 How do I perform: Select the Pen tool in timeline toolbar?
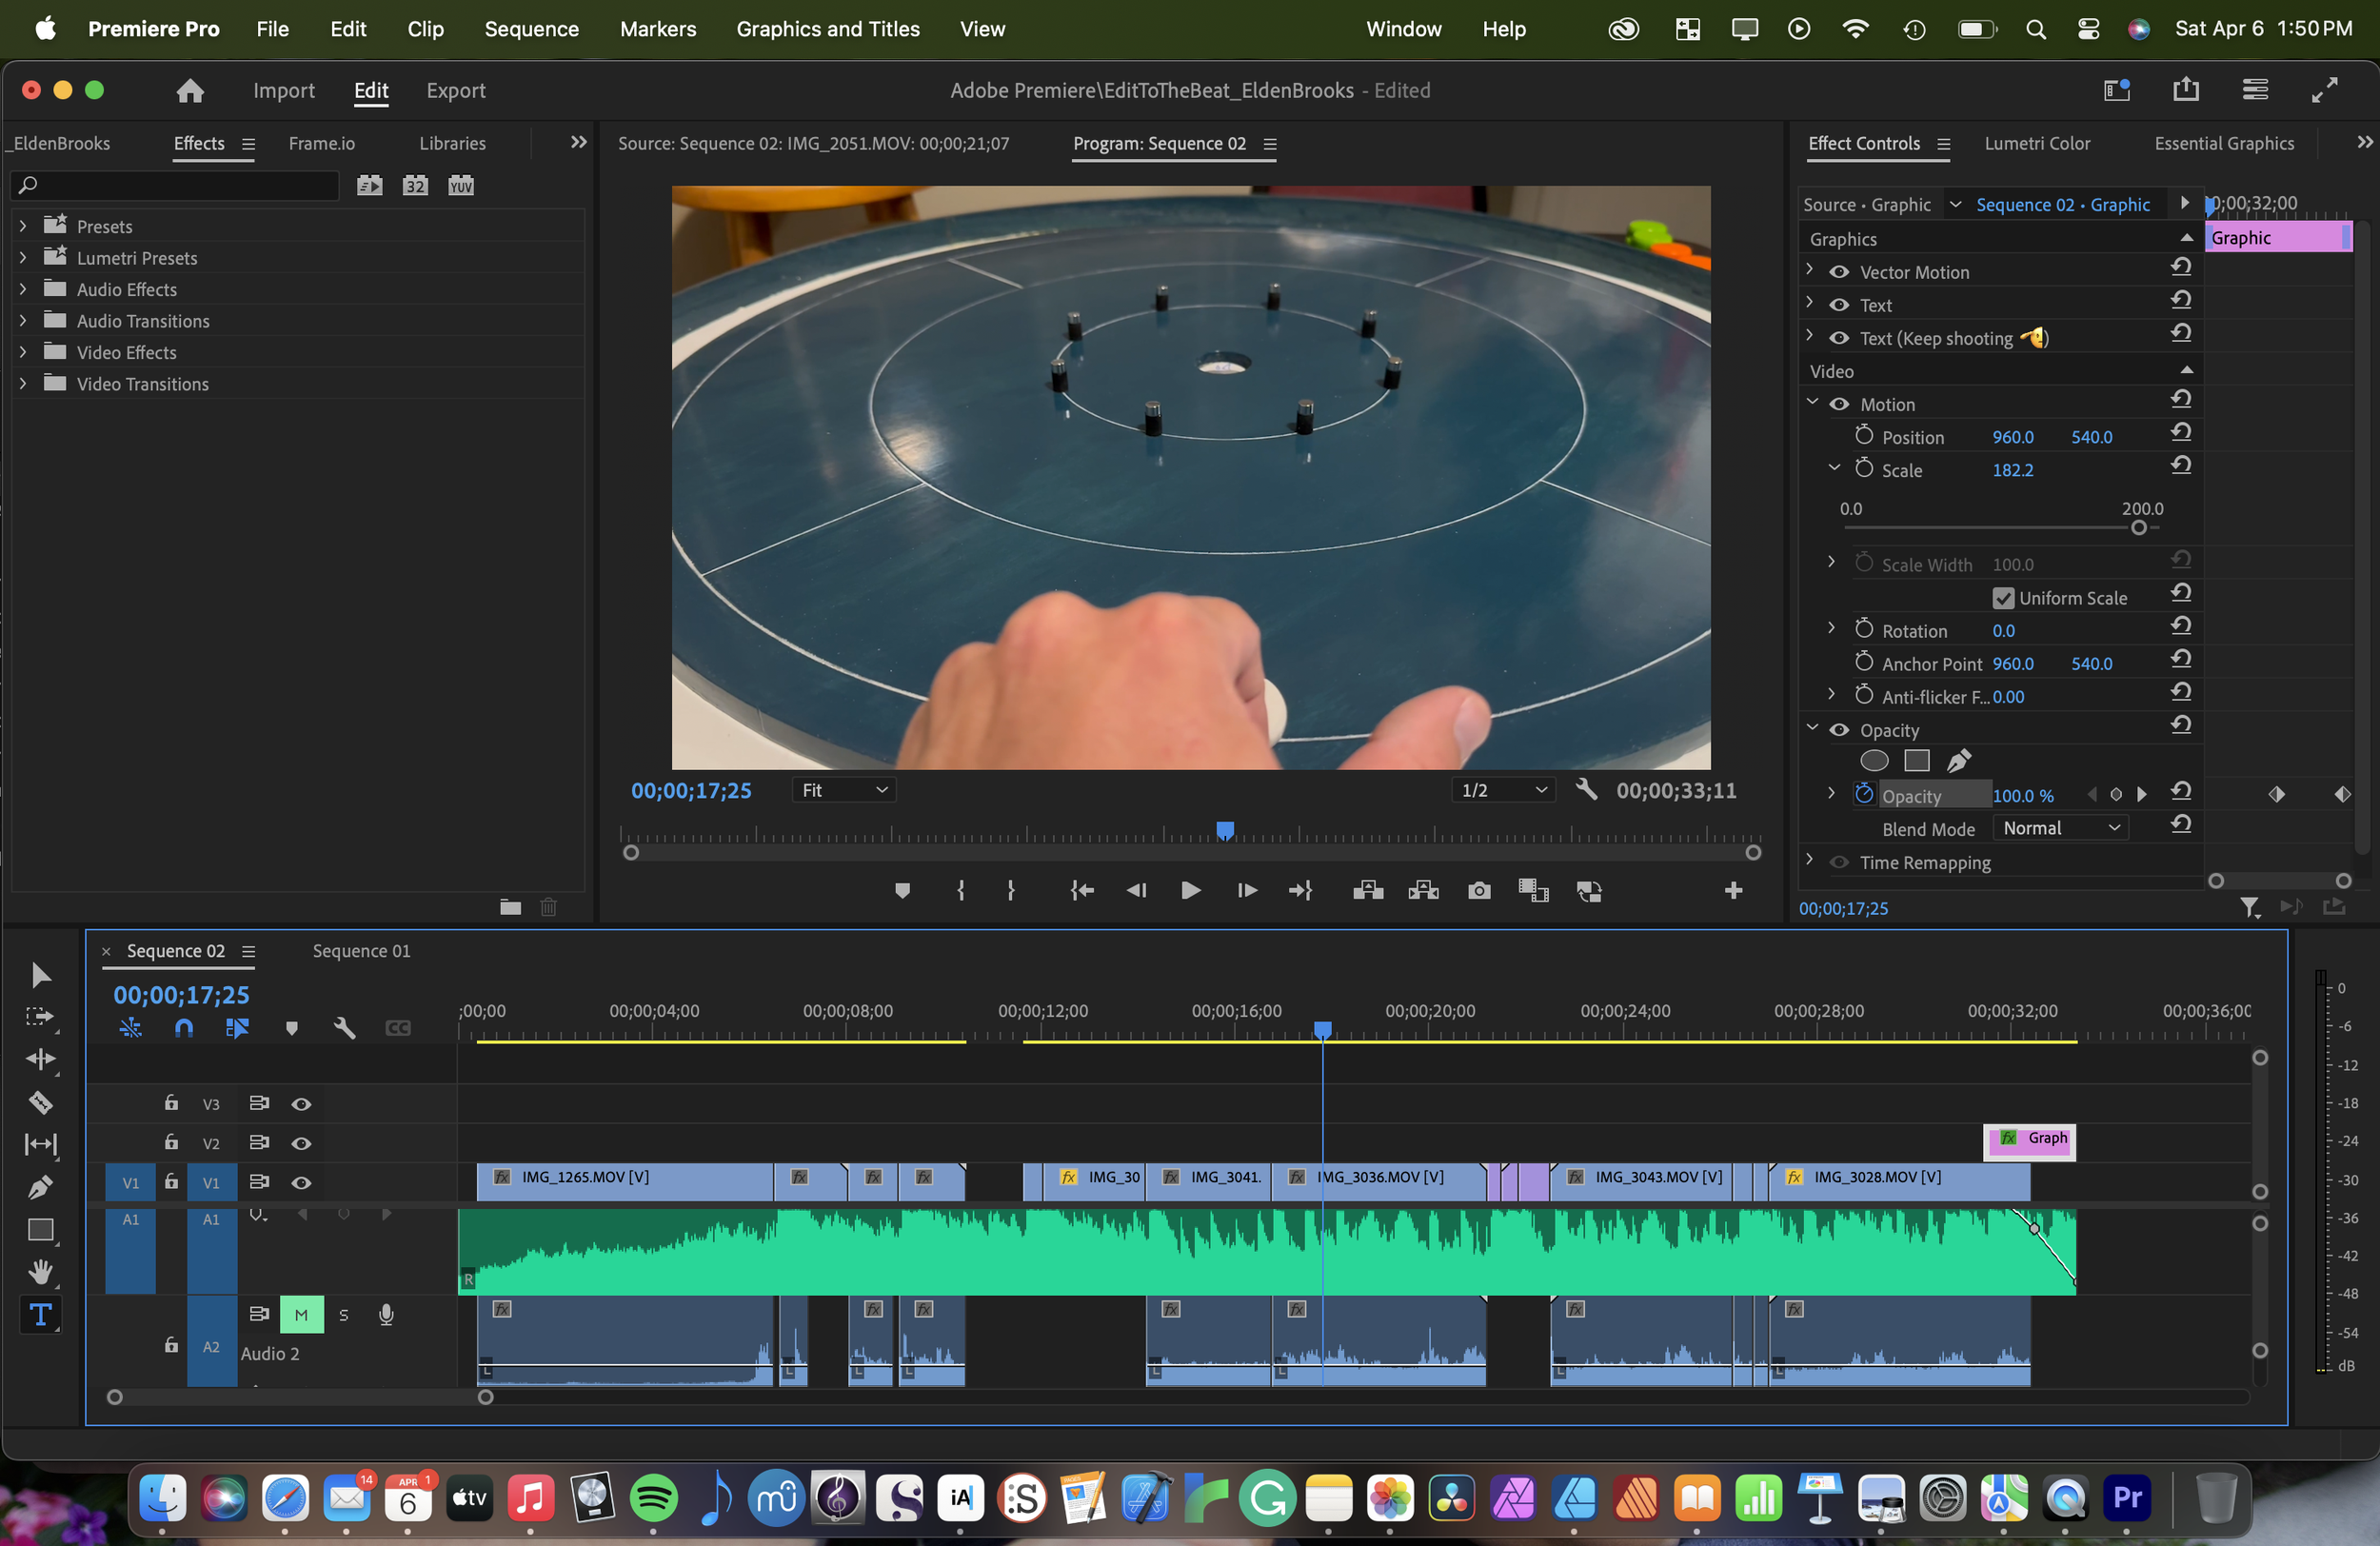pos(40,1187)
